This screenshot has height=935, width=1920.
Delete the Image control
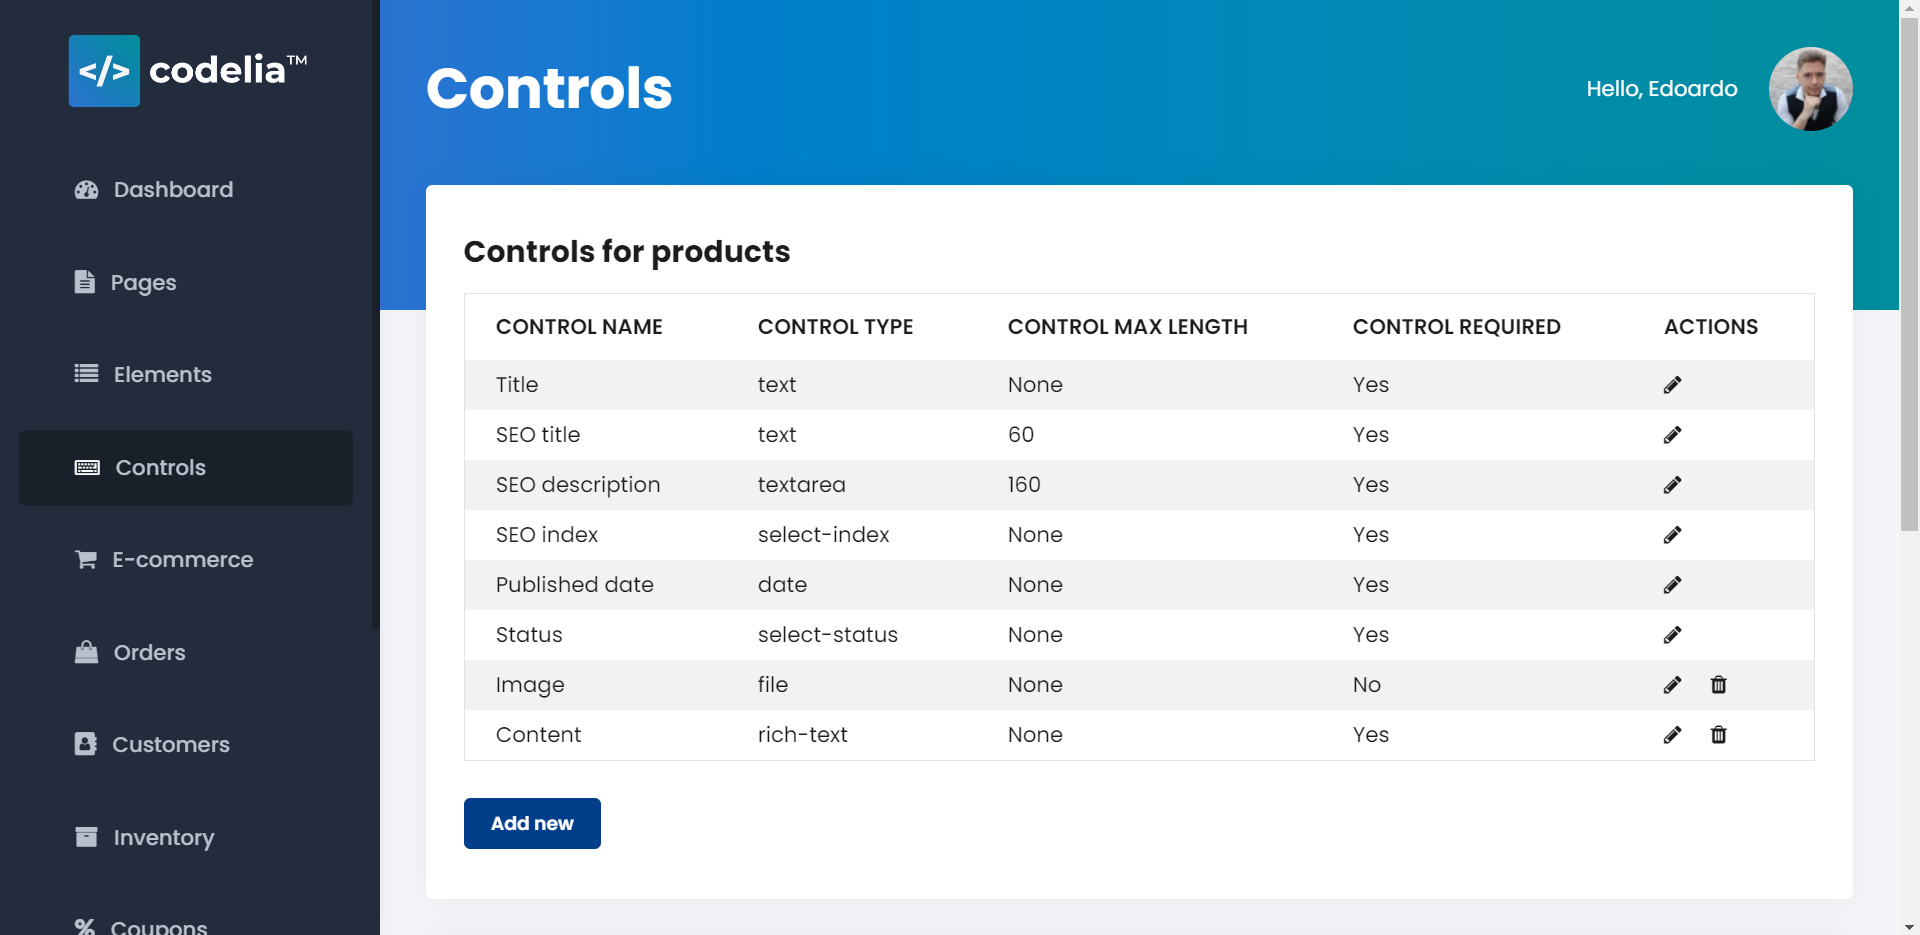pyautogui.click(x=1718, y=685)
